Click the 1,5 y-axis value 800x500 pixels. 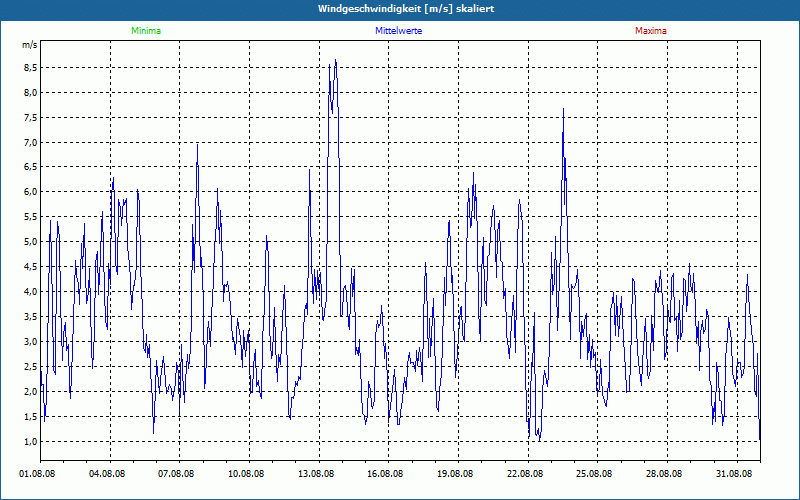pos(31,417)
